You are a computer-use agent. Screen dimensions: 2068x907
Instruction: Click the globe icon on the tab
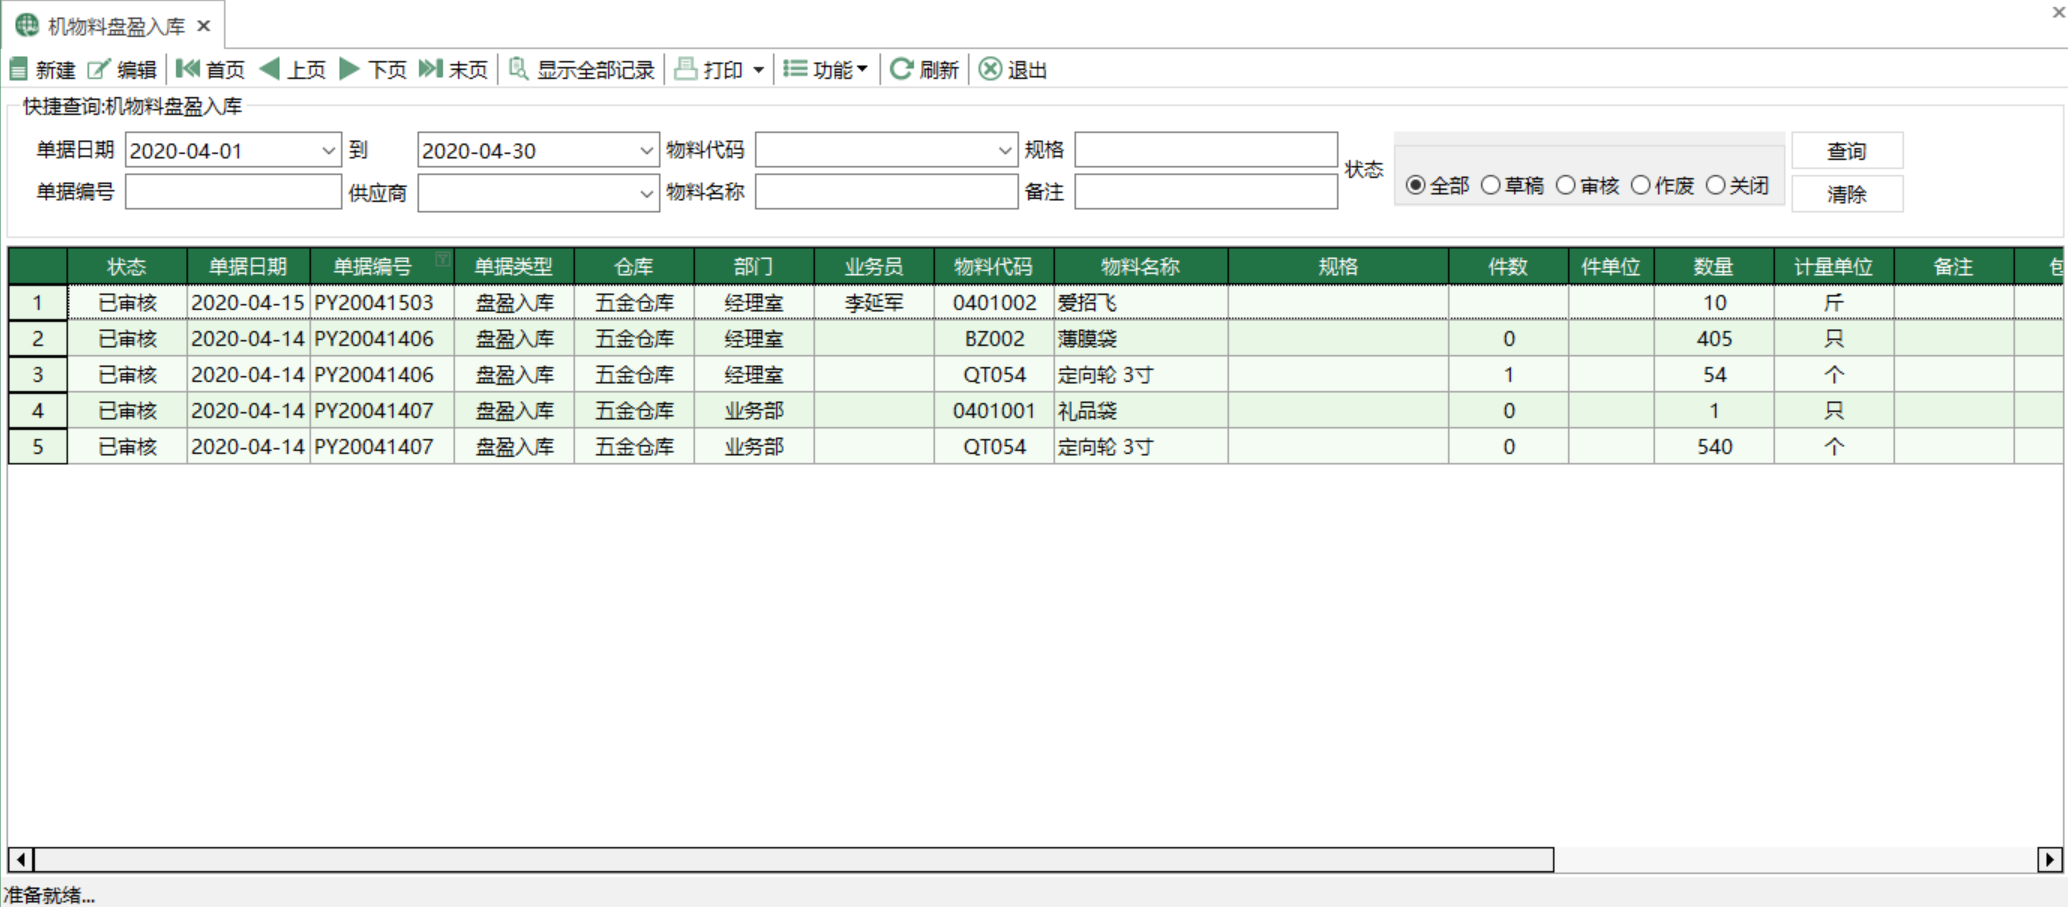(x=27, y=25)
